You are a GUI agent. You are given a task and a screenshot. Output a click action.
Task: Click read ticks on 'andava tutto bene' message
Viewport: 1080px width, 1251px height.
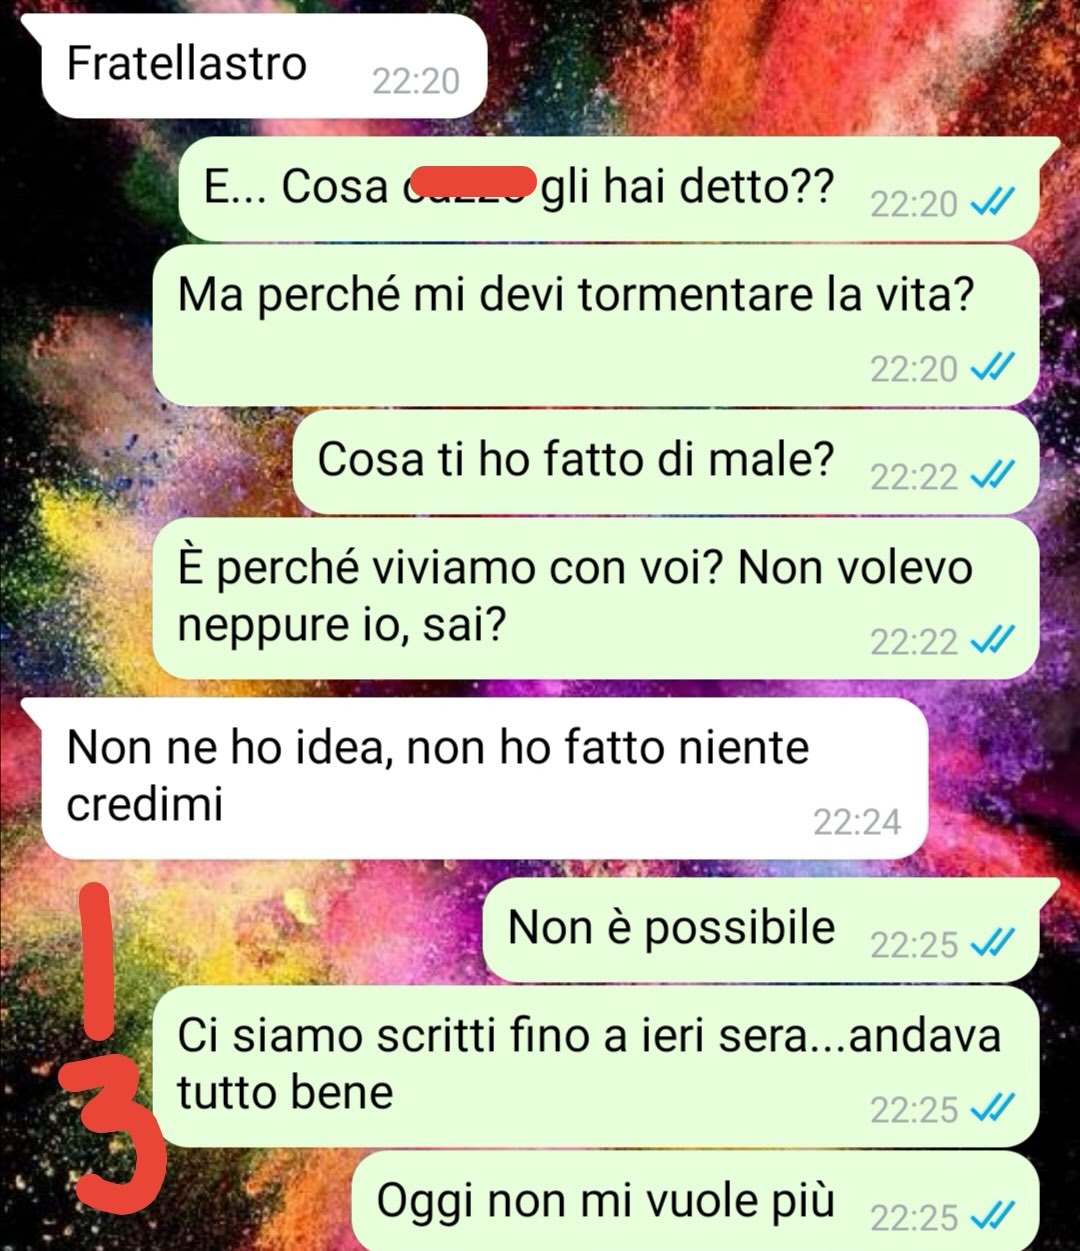pos(994,1108)
